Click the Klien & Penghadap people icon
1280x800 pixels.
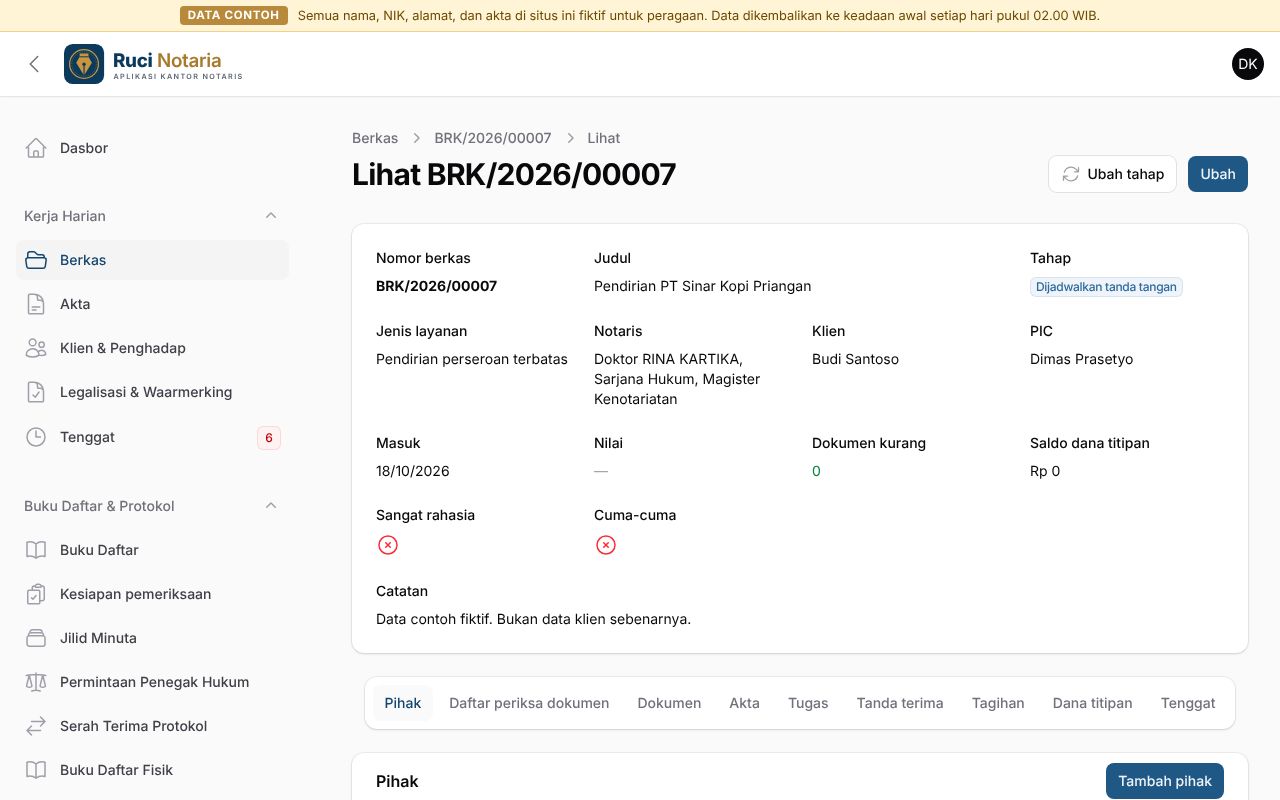[36, 348]
